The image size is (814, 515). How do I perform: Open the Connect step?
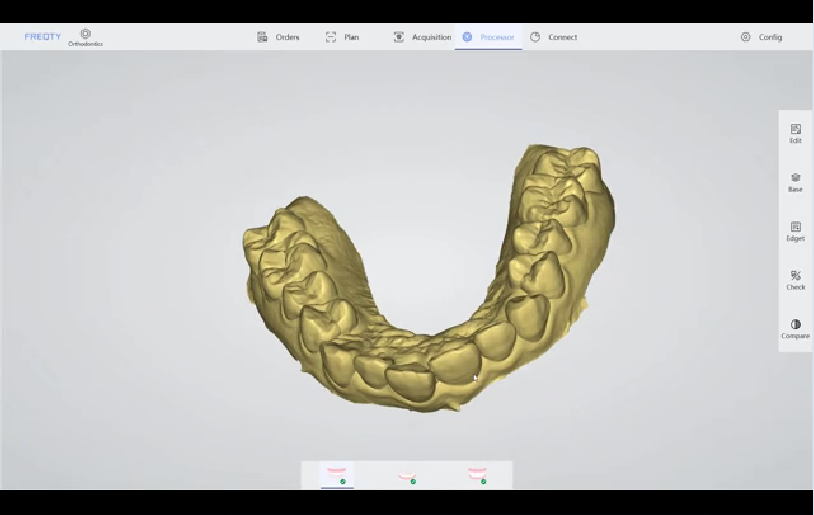[562, 37]
